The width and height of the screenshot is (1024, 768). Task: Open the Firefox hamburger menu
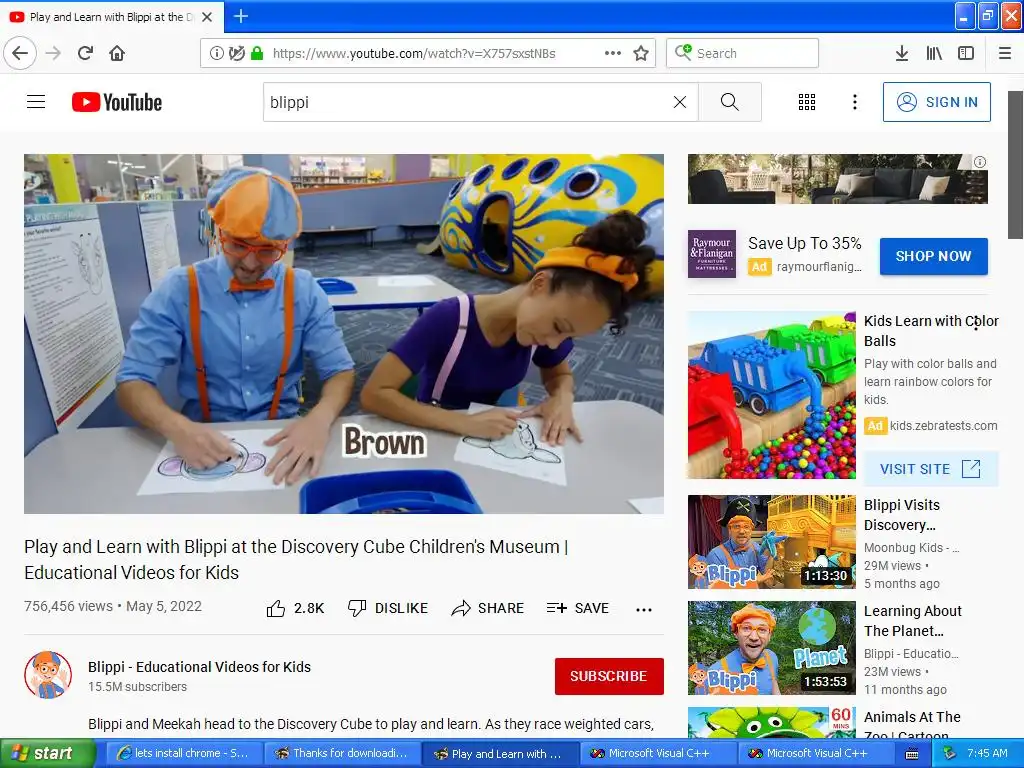[x=1004, y=54]
